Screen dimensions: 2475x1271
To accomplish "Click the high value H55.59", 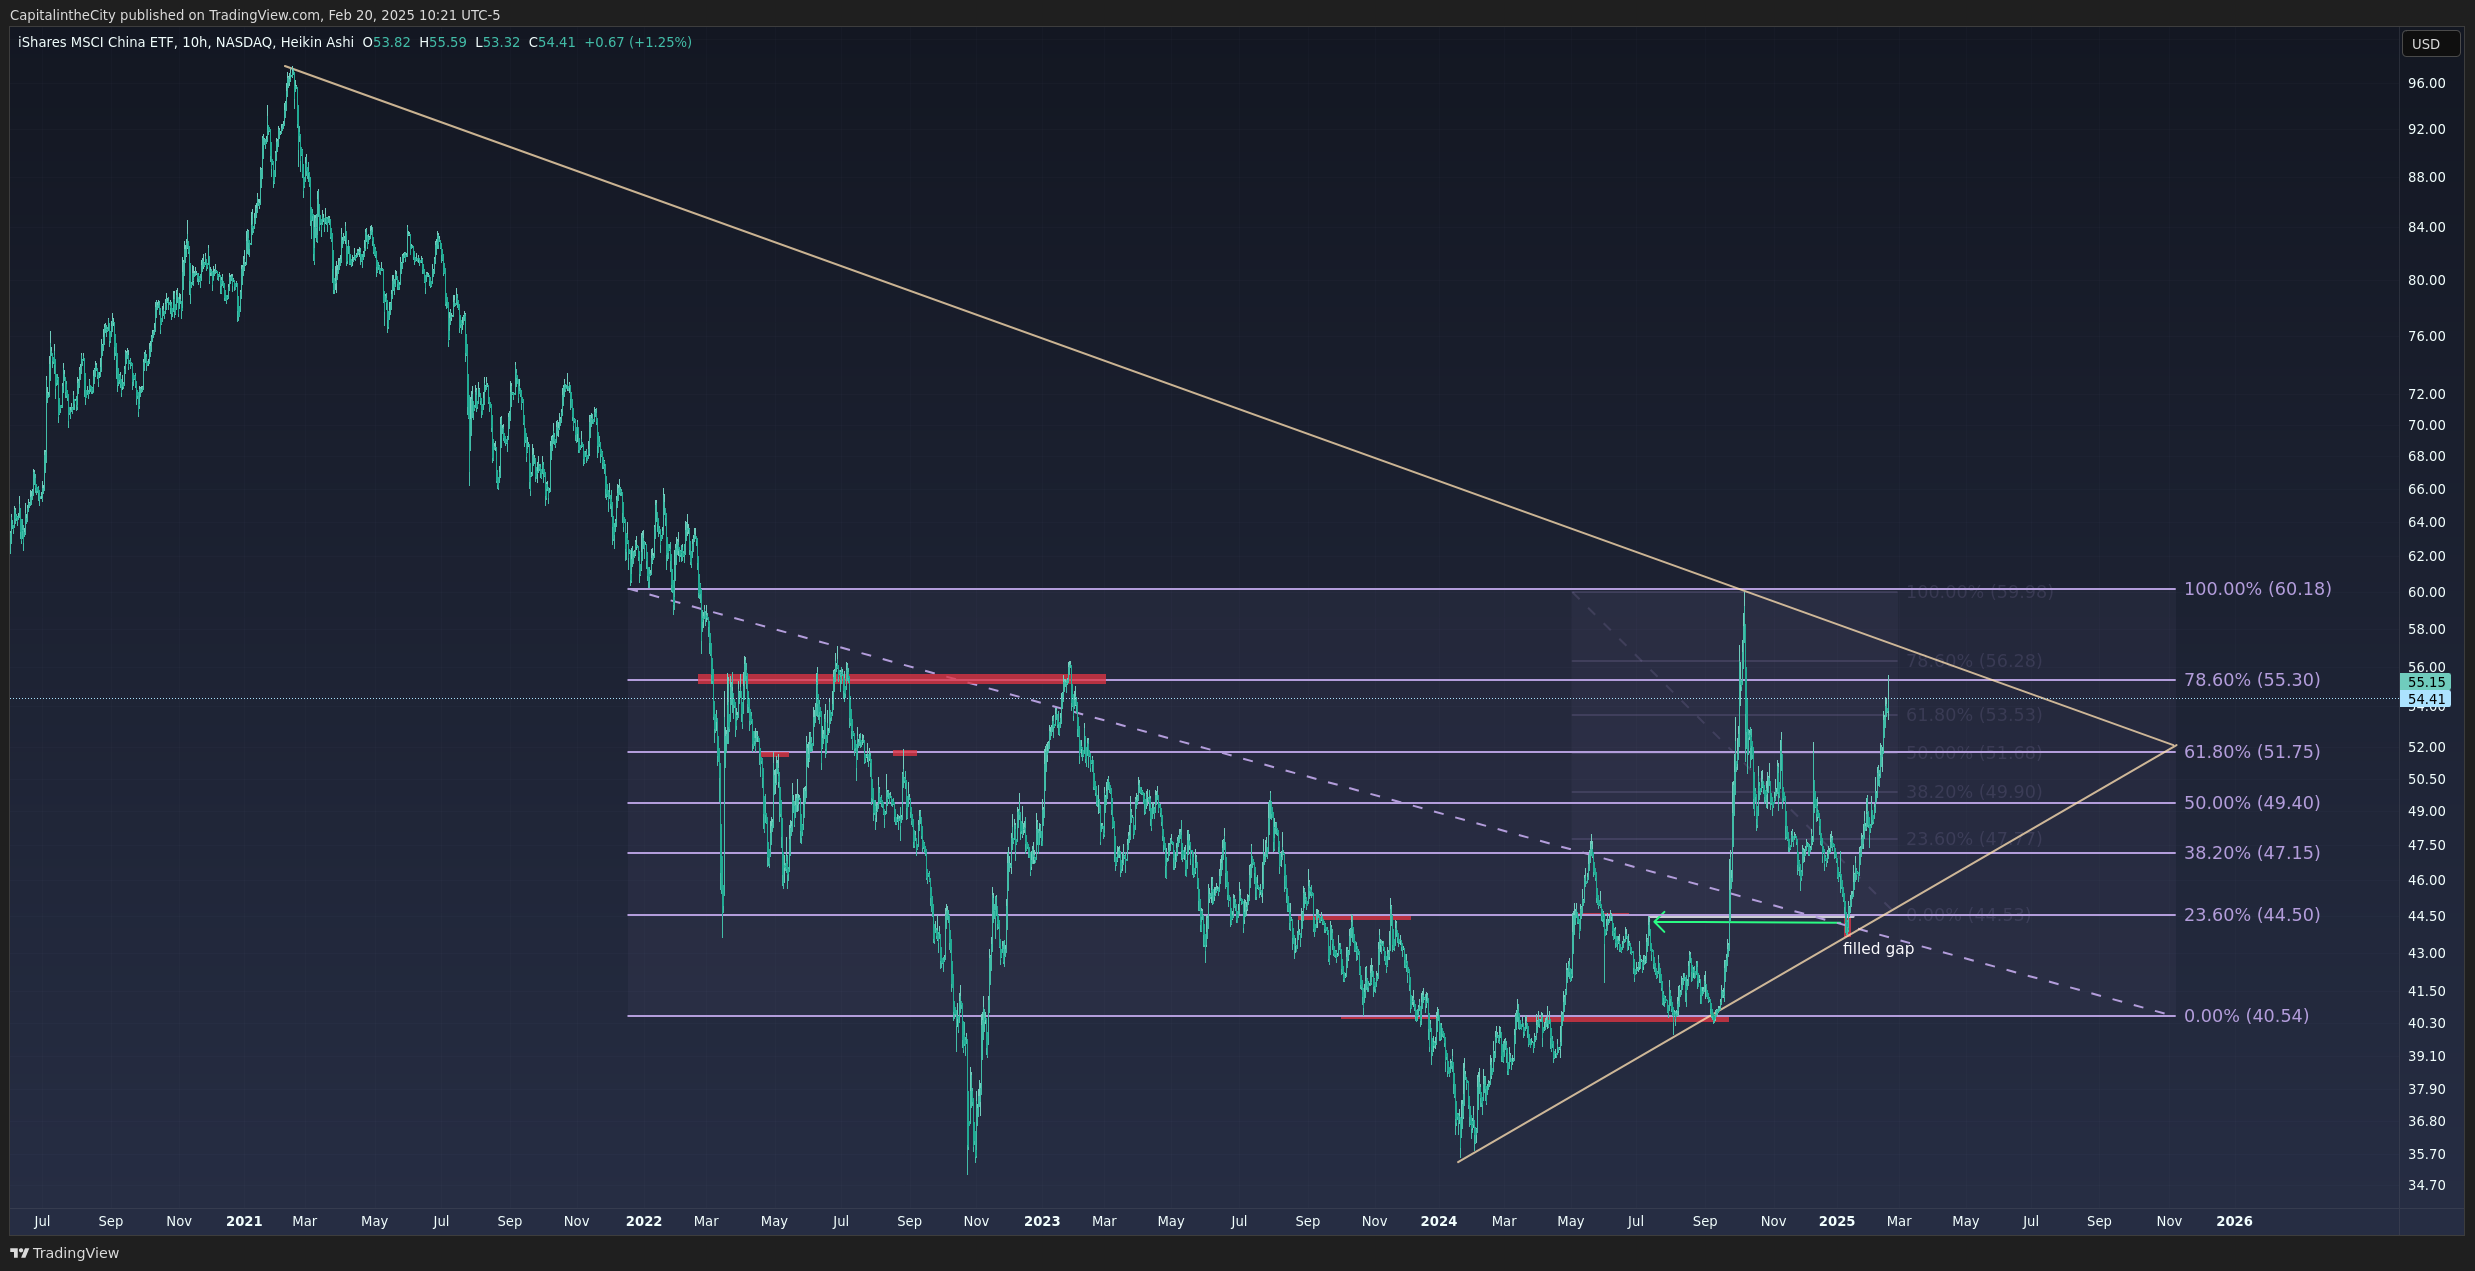I will pos(443,42).
